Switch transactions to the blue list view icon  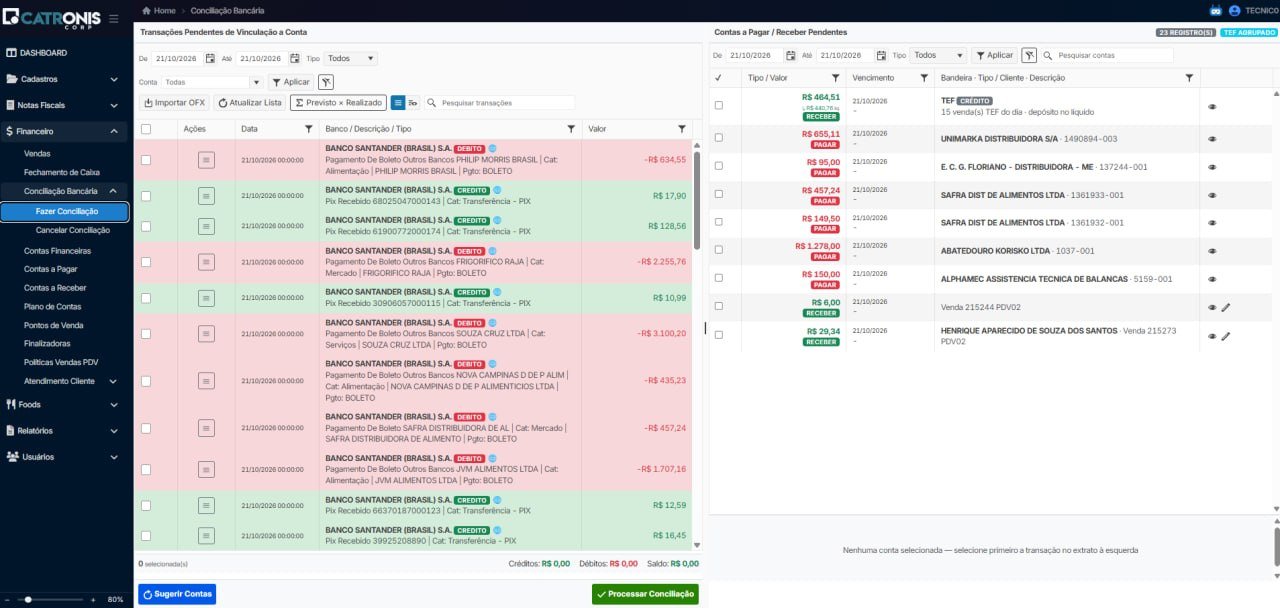click(397, 102)
